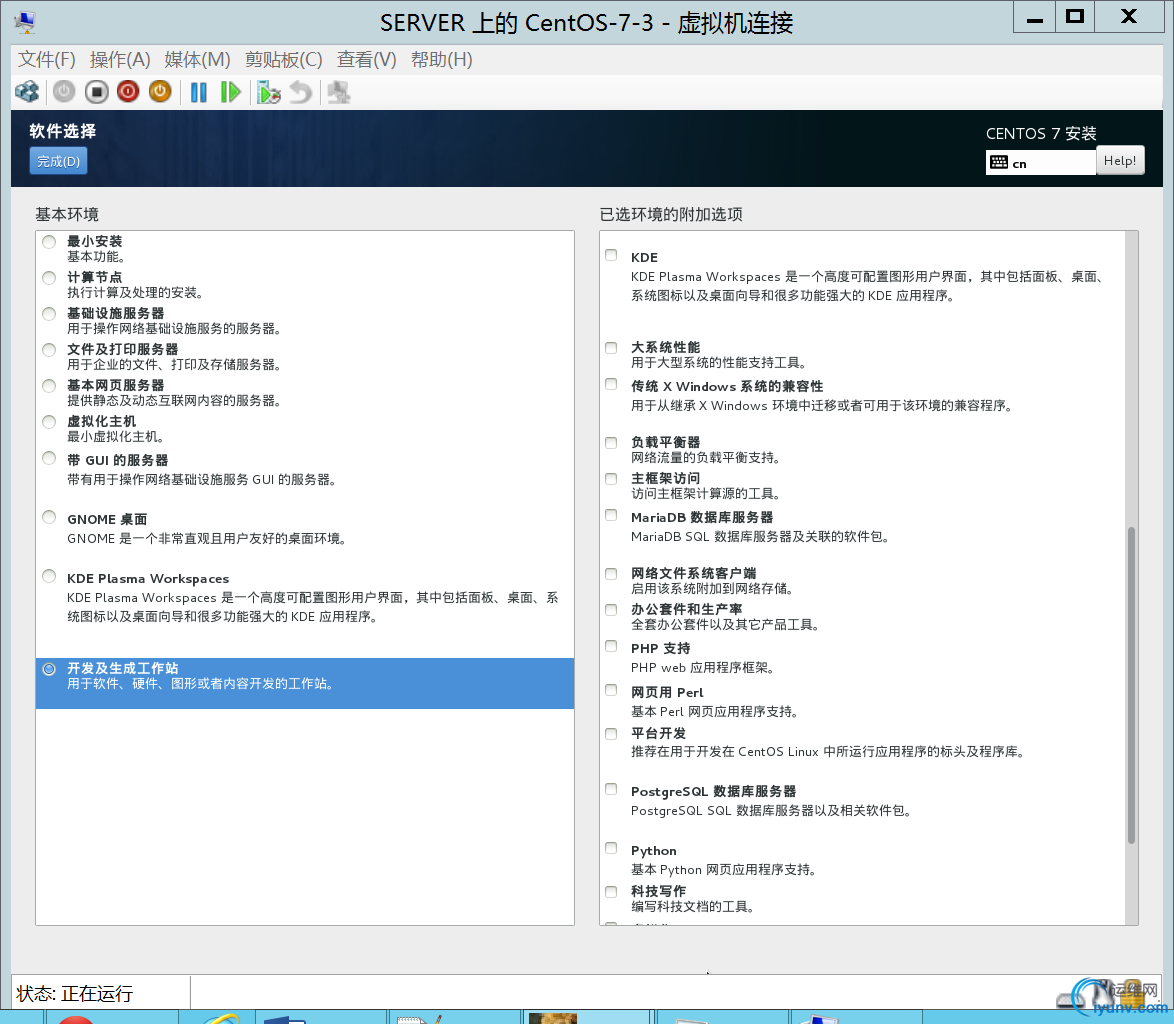Select the 基本网页服务器 radio button
This screenshot has width=1174, height=1024.
[x=49, y=385]
